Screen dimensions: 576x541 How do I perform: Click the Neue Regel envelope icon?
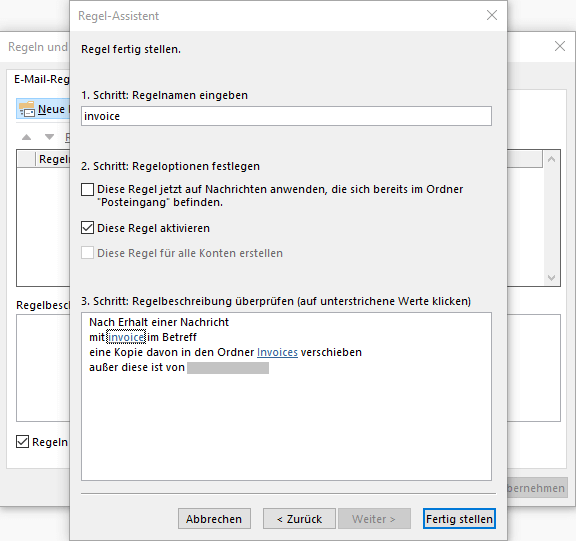coord(27,109)
